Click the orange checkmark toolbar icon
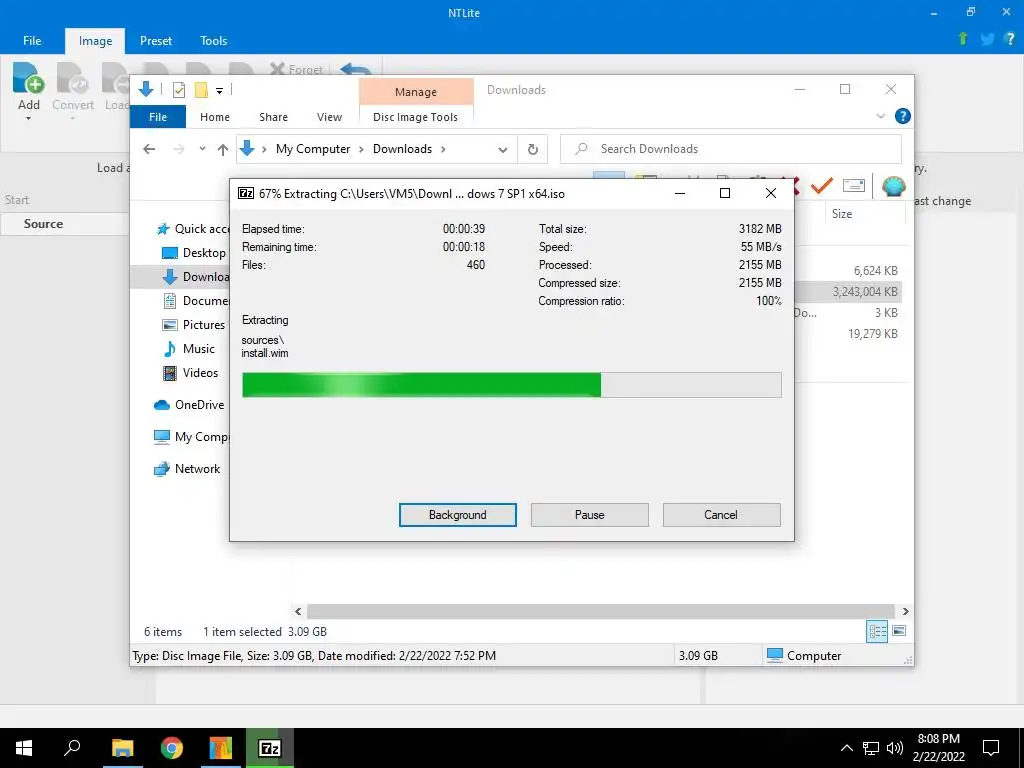Viewport: 1024px width, 768px height. [822, 186]
